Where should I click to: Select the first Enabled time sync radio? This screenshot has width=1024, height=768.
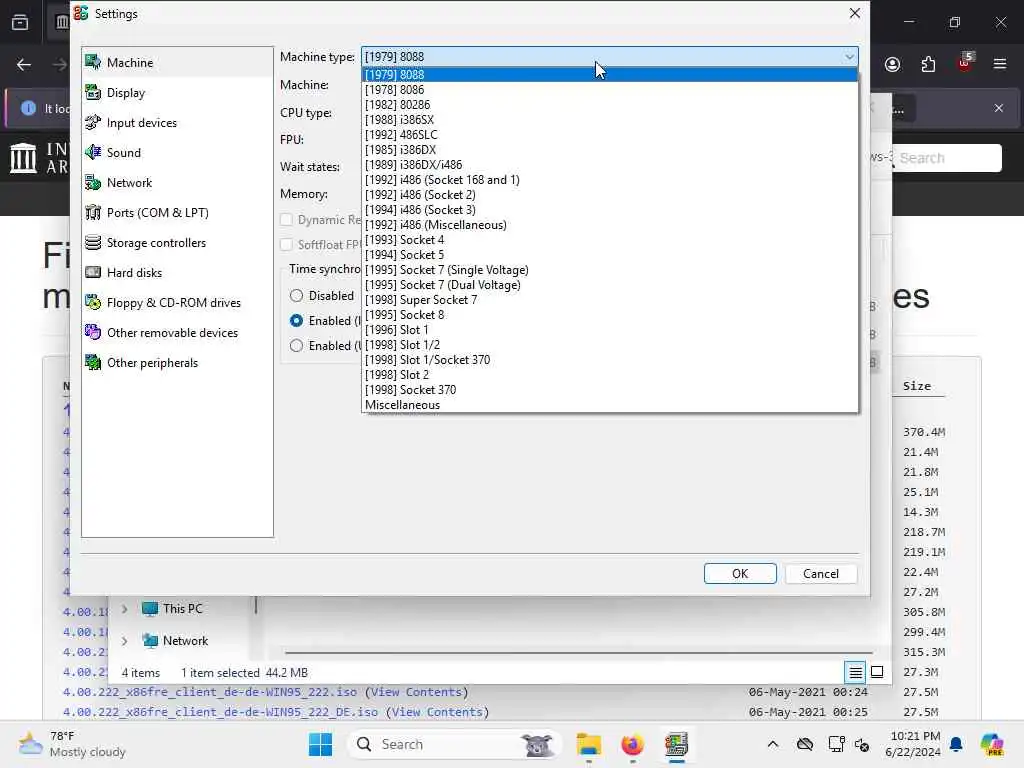(296, 321)
